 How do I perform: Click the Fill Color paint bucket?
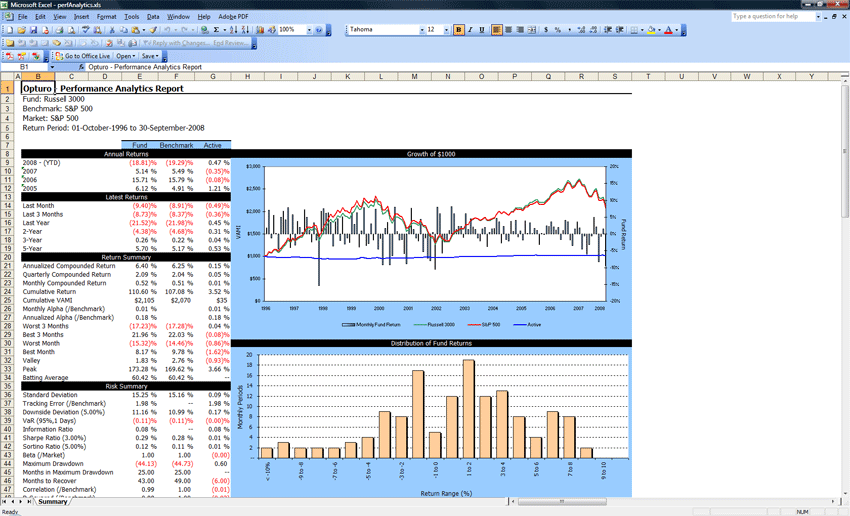coord(652,30)
